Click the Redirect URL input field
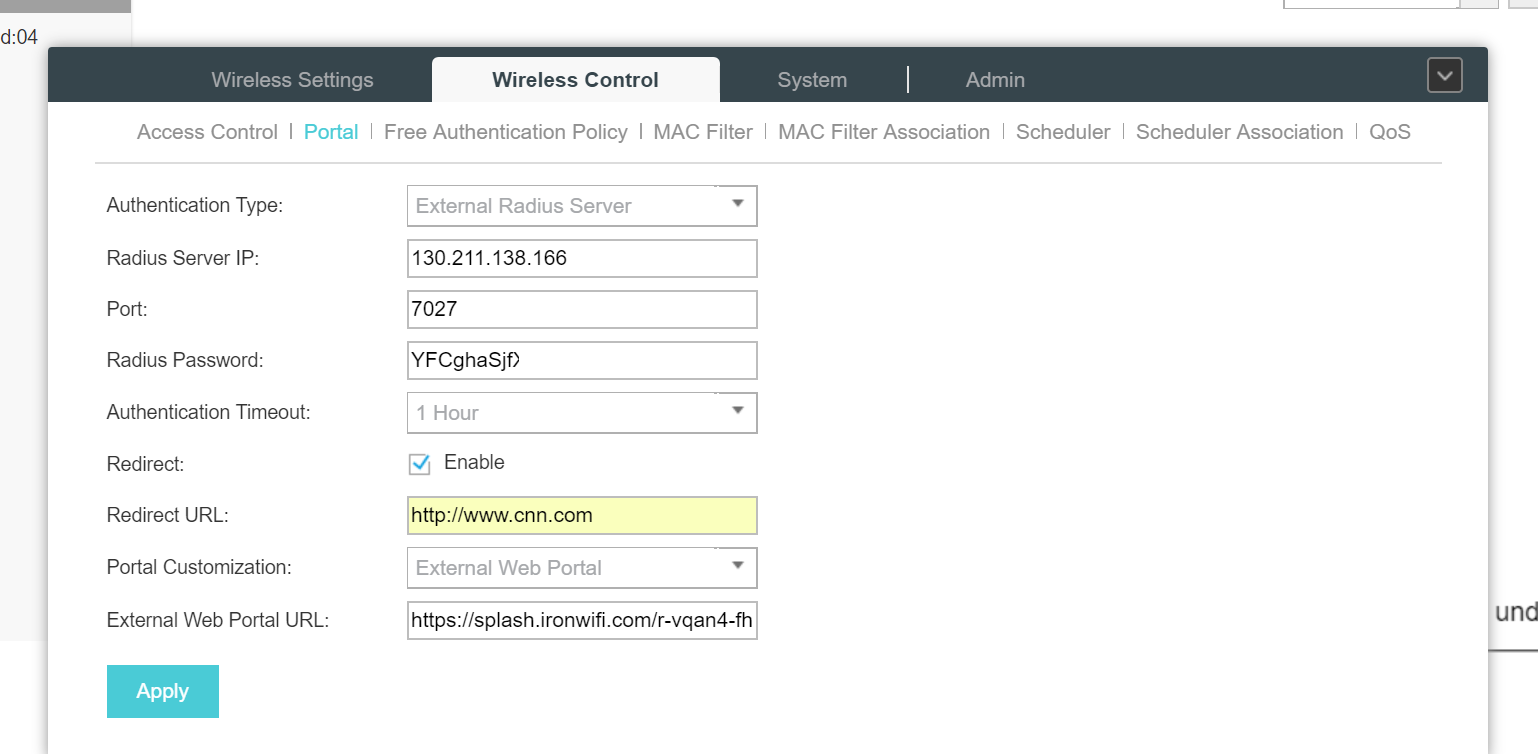This screenshot has height=754, width=1538. (581, 515)
